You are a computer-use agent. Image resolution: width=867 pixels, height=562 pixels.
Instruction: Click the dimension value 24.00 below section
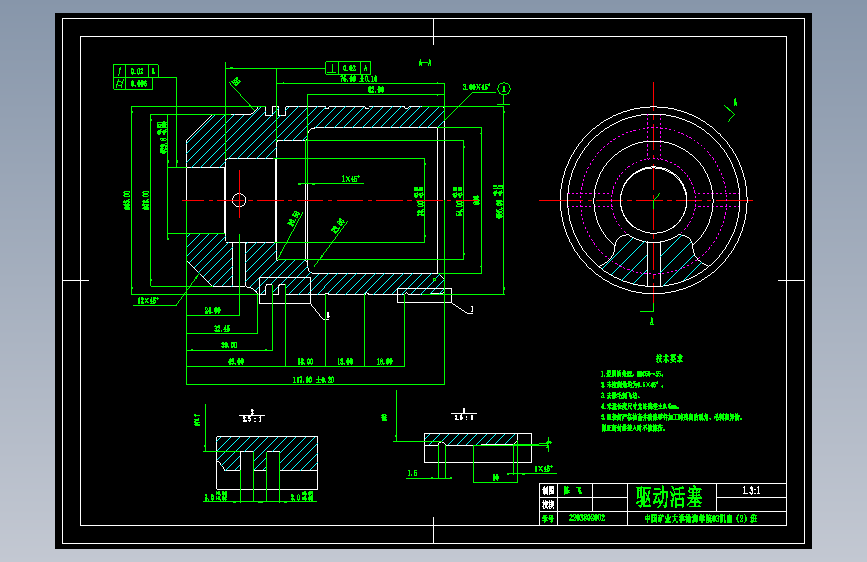(x=212, y=311)
